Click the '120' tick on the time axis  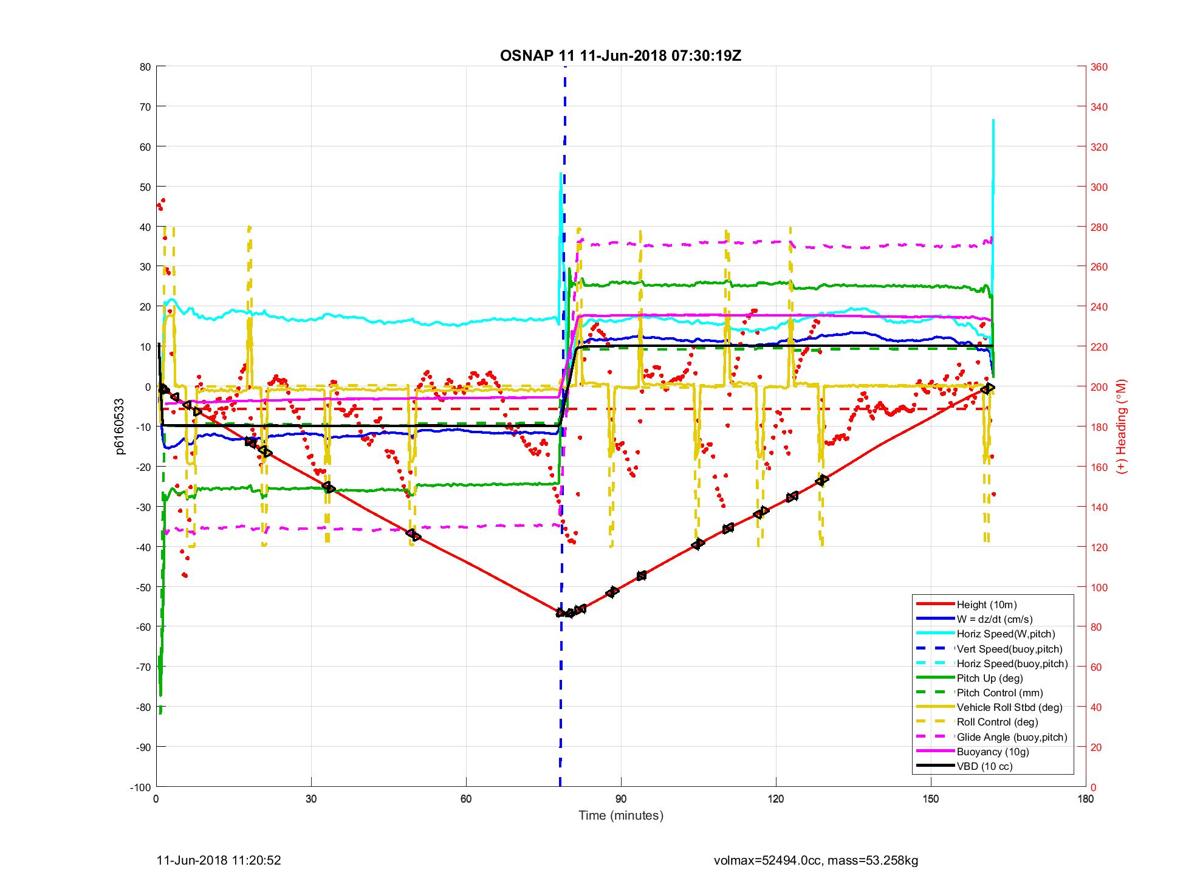click(776, 800)
